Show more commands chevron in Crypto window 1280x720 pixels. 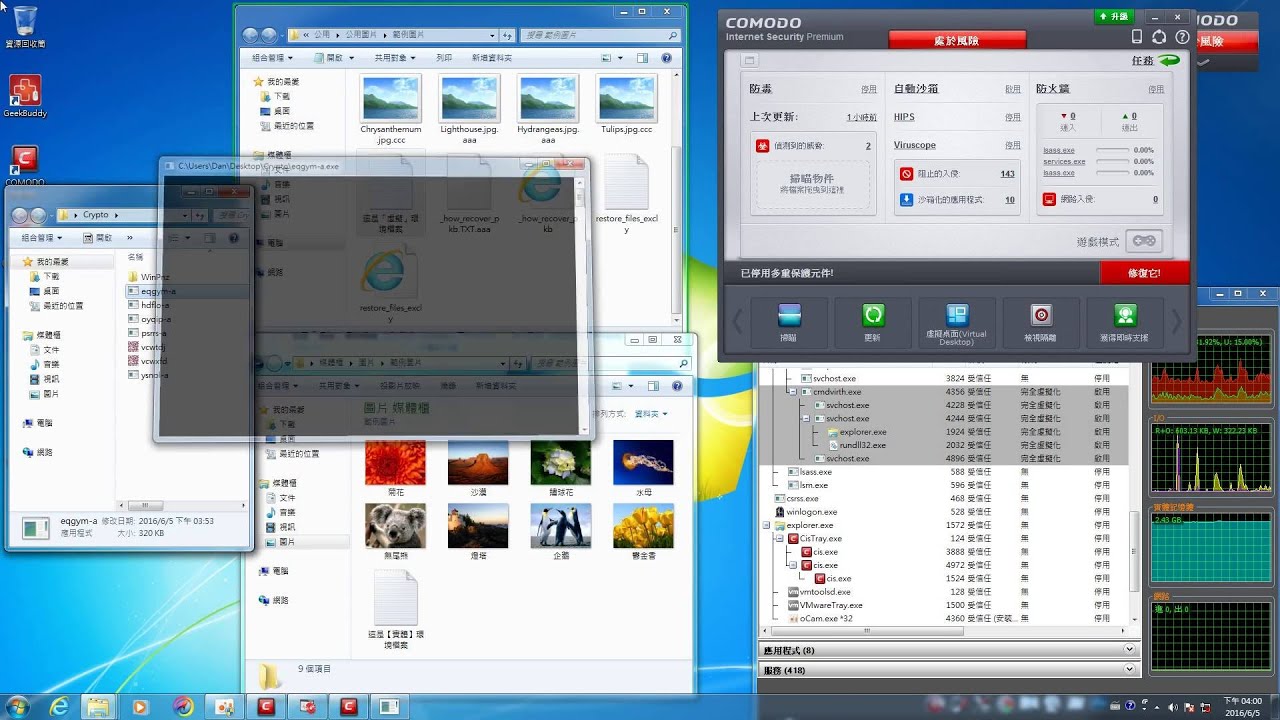pos(130,238)
